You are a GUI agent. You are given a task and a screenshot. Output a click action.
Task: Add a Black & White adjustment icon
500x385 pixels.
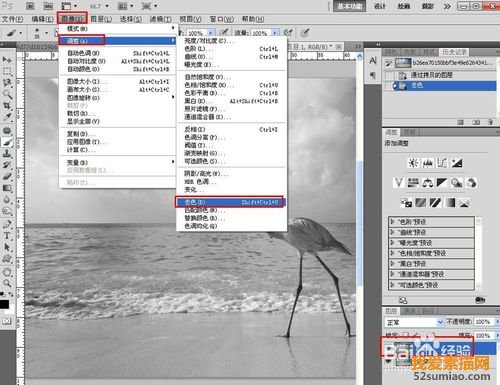pyautogui.click(x=442, y=183)
